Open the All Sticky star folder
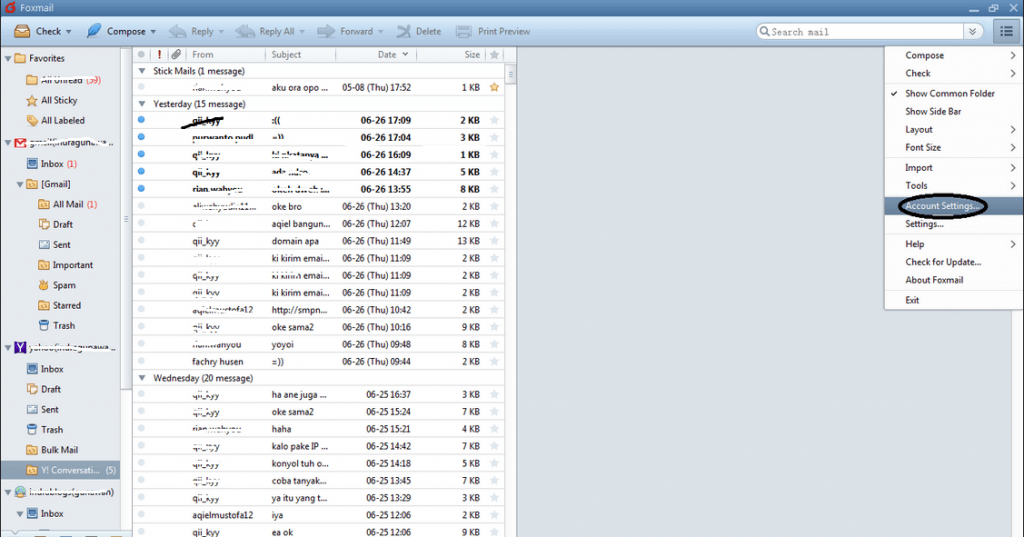1024x537 pixels. click(x=31, y=101)
